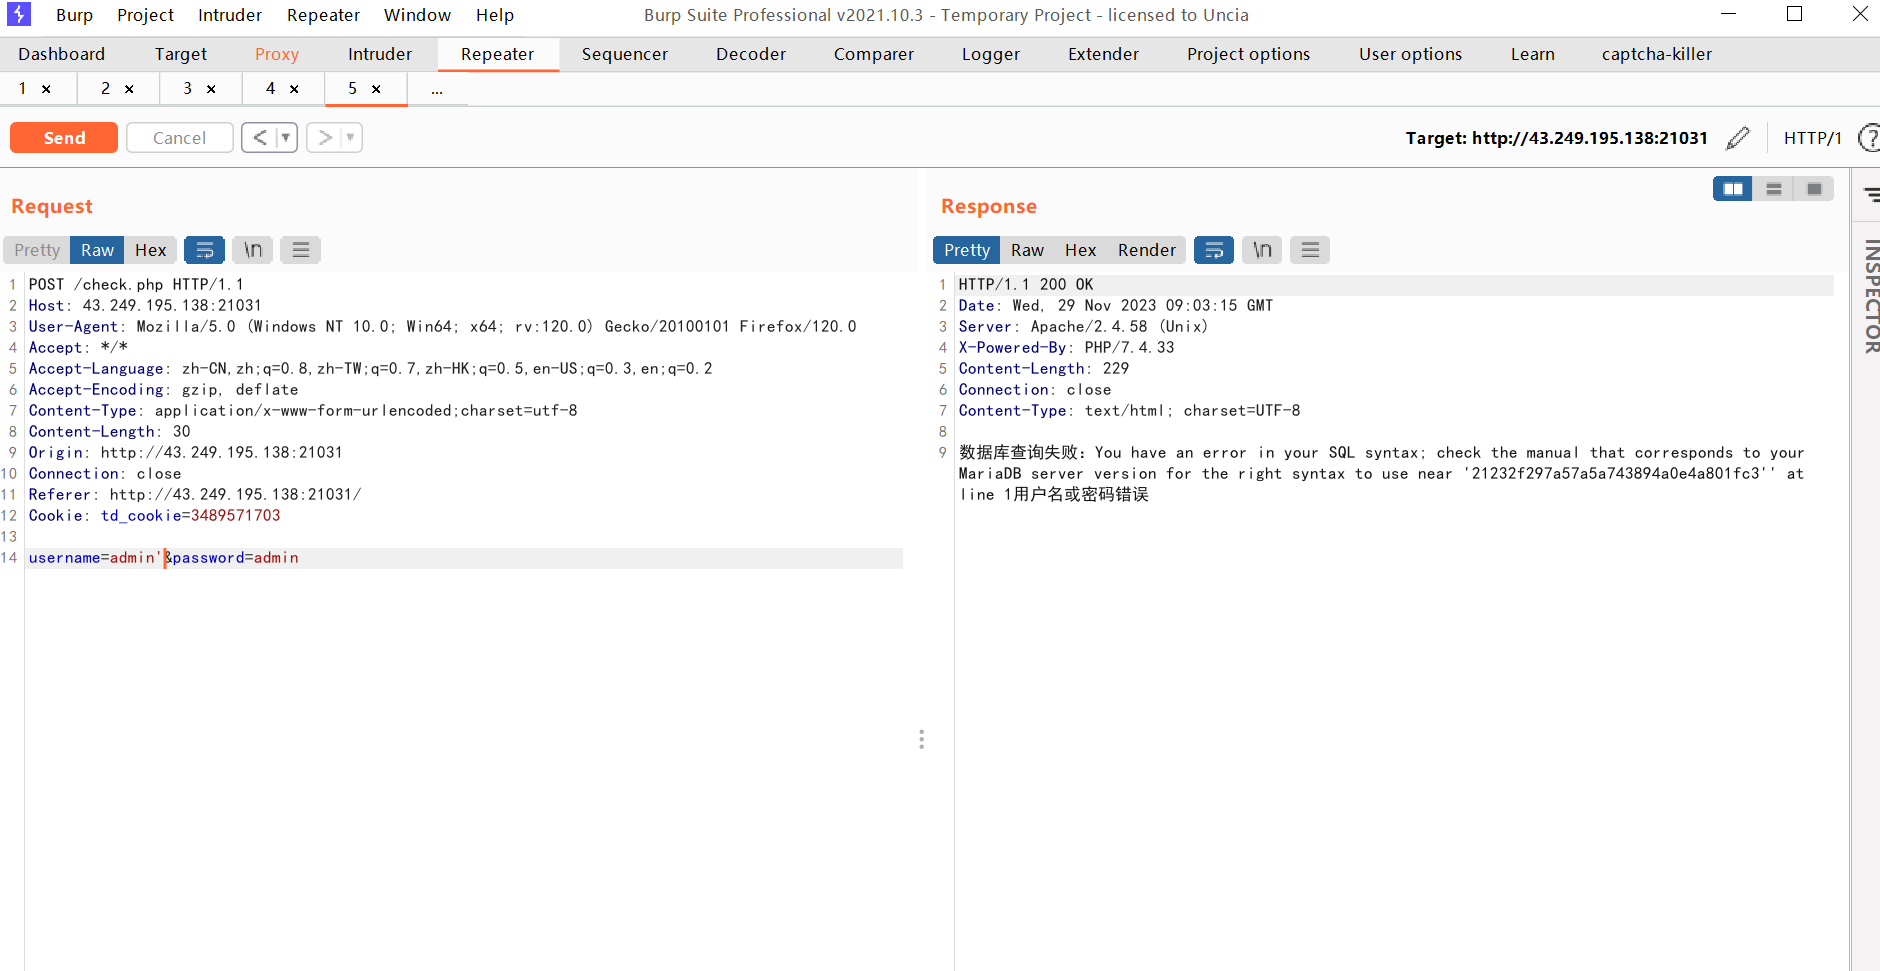
Task: Select Pretty view in Response panel
Action: (x=967, y=250)
